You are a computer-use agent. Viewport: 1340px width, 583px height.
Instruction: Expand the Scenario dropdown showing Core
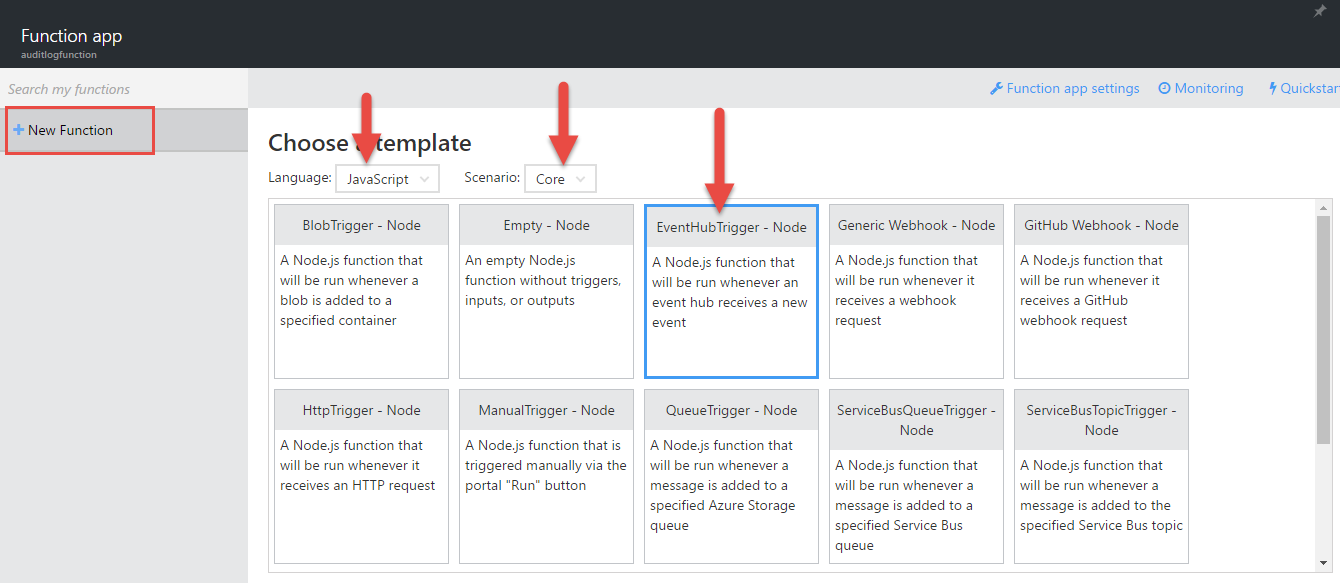pos(560,179)
